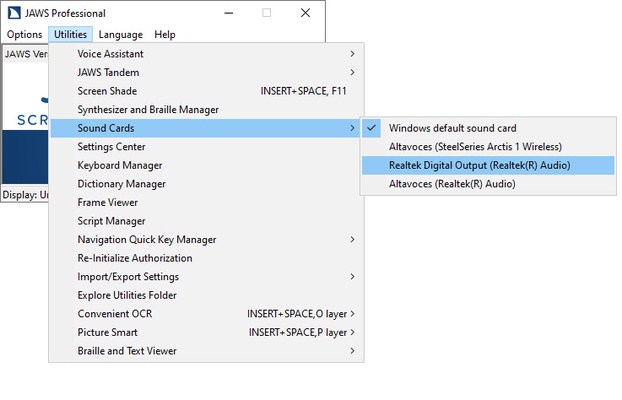
Task: Launch Settings Center
Action: pyautogui.click(x=111, y=147)
